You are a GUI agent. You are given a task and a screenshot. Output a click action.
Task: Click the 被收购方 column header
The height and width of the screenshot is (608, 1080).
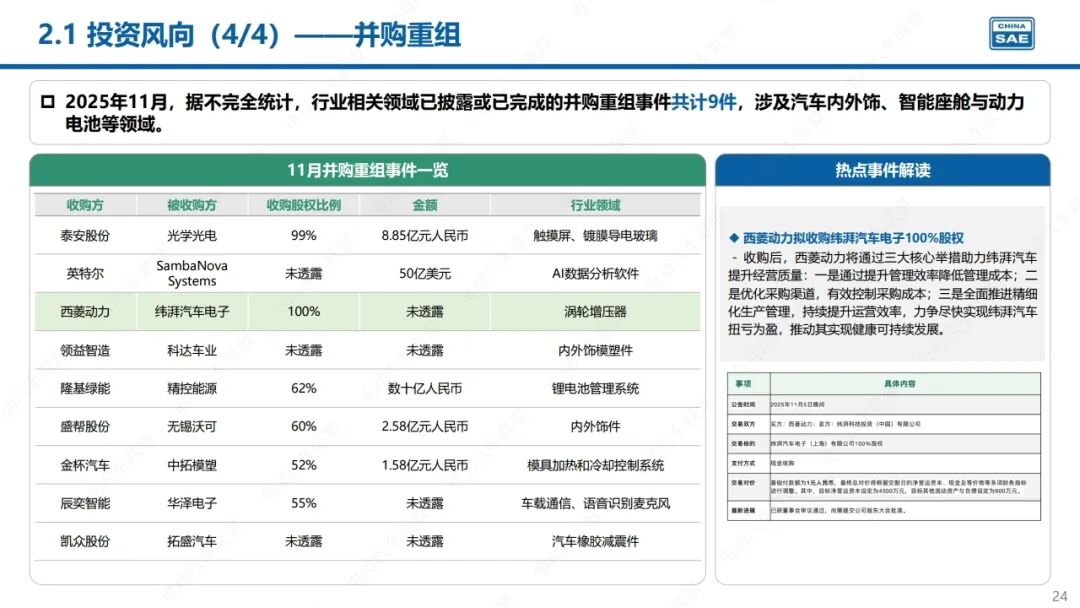point(191,205)
